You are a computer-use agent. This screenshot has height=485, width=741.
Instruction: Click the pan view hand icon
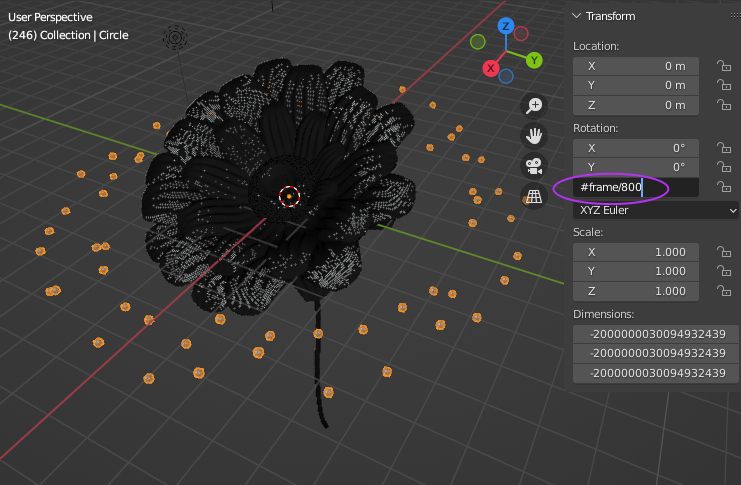pyautogui.click(x=534, y=136)
